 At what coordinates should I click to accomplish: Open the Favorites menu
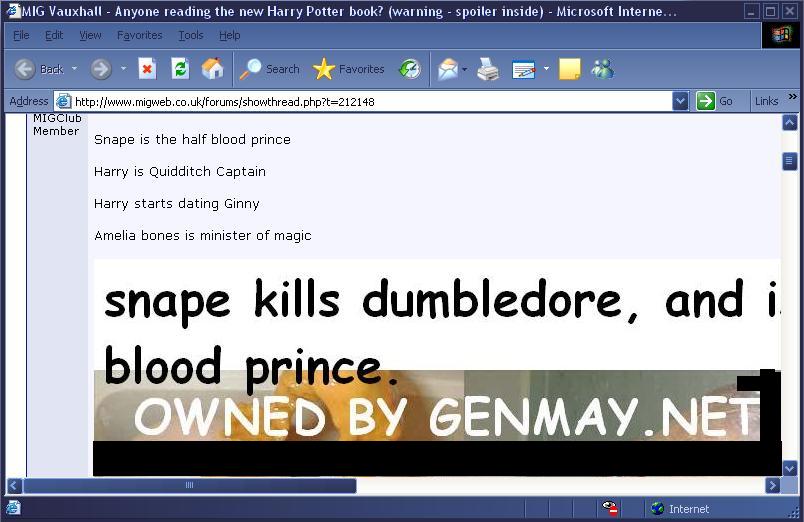pos(139,35)
